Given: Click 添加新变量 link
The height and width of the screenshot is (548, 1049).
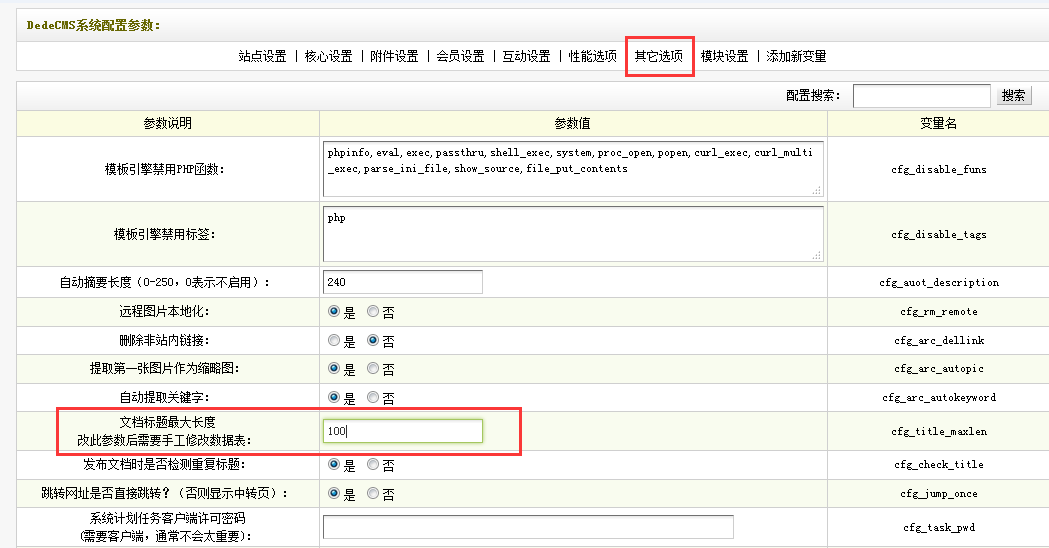Looking at the screenshot, I should click(796, 57).
